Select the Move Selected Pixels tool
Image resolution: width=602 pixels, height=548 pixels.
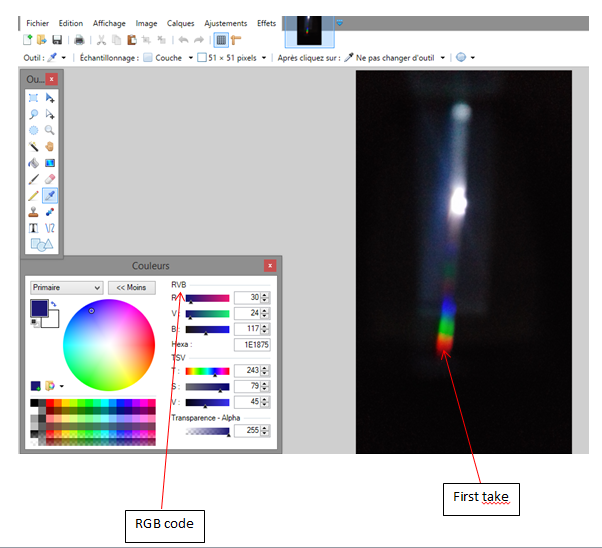click(x=50, y=98)
